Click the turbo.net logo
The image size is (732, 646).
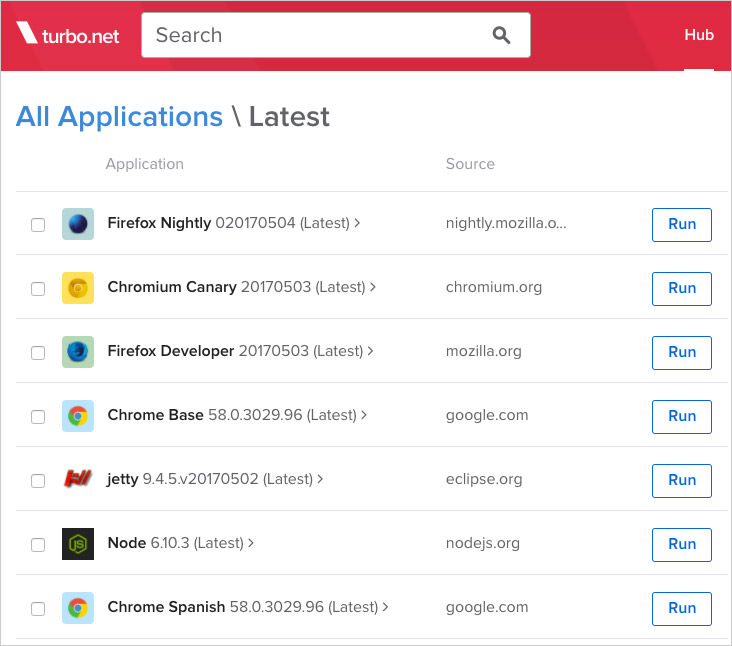68,34
